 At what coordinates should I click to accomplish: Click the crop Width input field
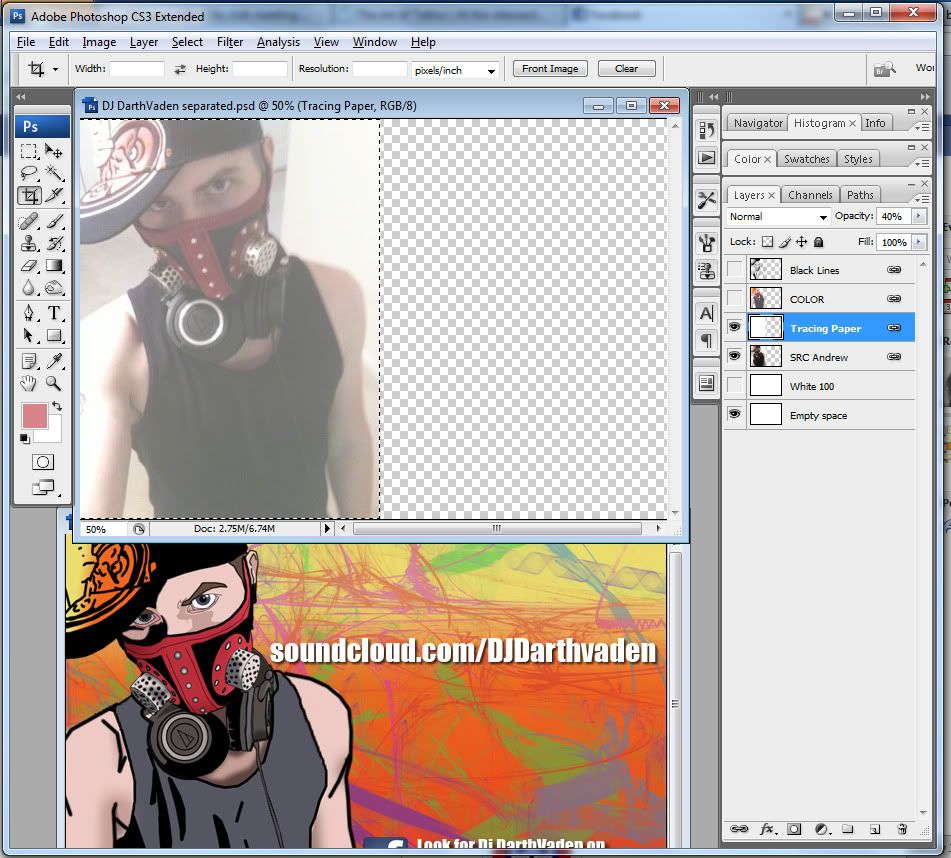pos(136,69)
